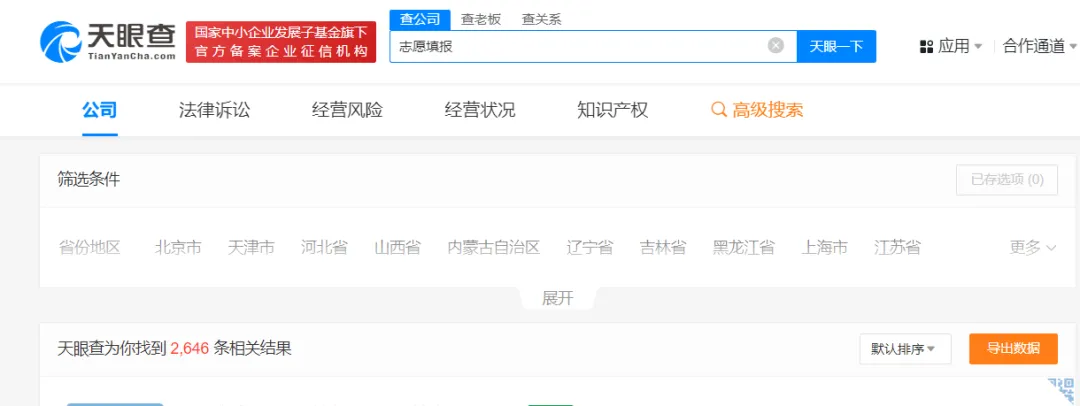Select the 查公司 search tab
This screenshot has width=1080, height=406.
420,19
